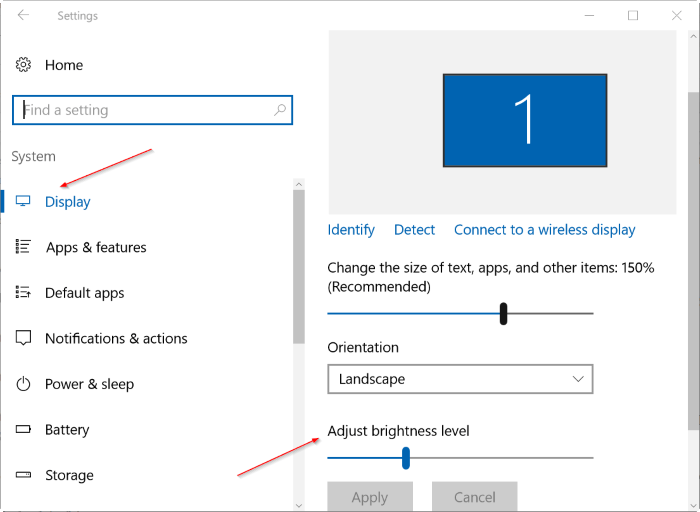Click the Battery icon in sidebar
This screenshot has width=700, height=512.
tap(24, 430)
